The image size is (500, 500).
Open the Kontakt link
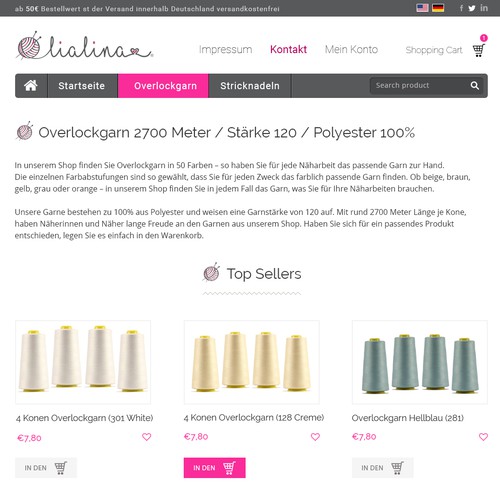click(x=288, y=49)
